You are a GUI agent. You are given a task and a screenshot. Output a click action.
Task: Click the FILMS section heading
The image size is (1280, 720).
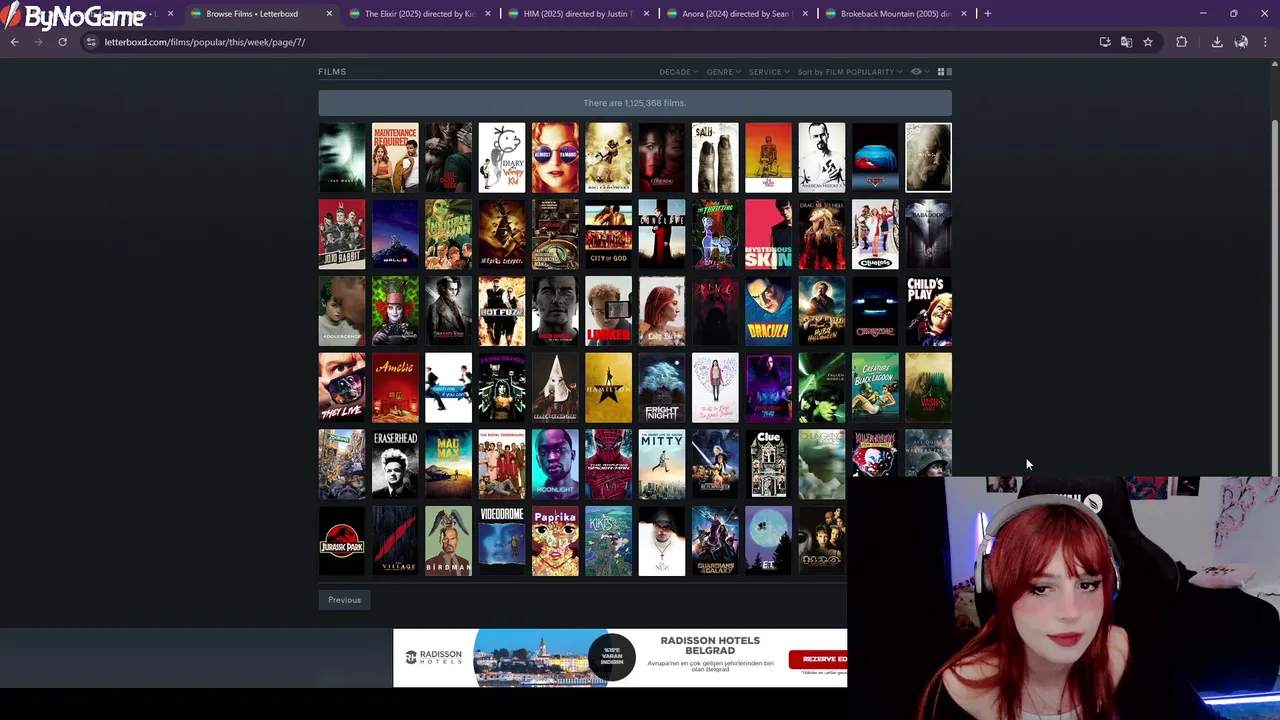point(332,72)
